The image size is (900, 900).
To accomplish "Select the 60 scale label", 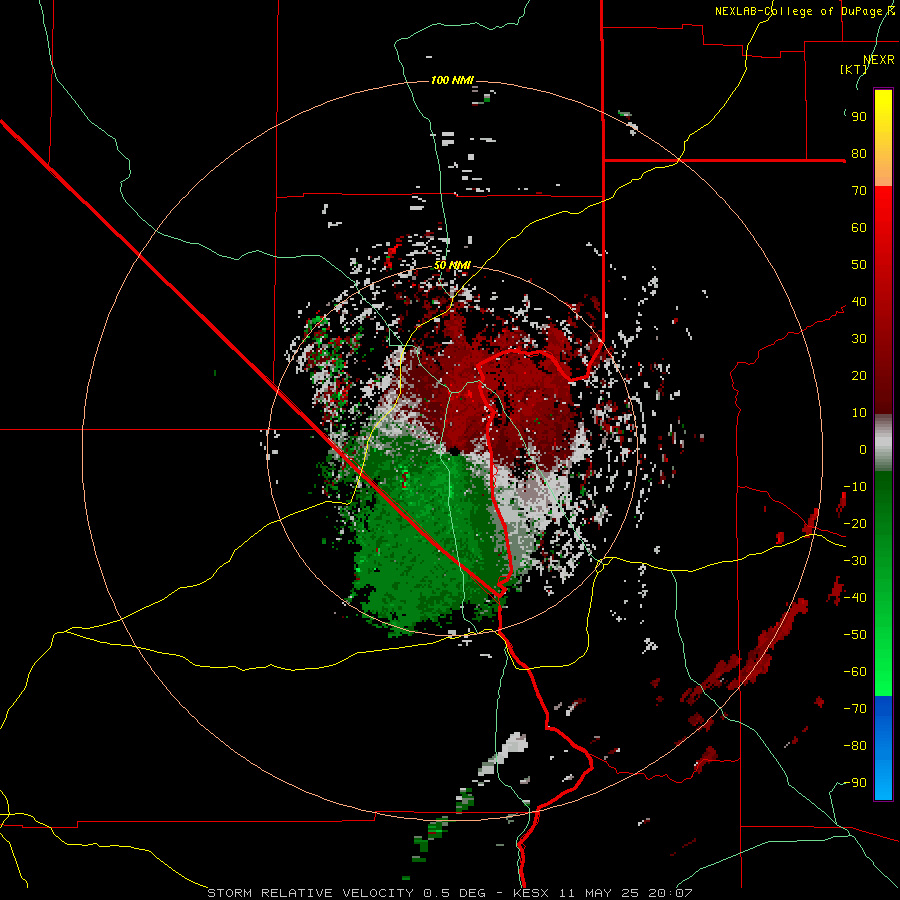I will (x=859, y=228).
